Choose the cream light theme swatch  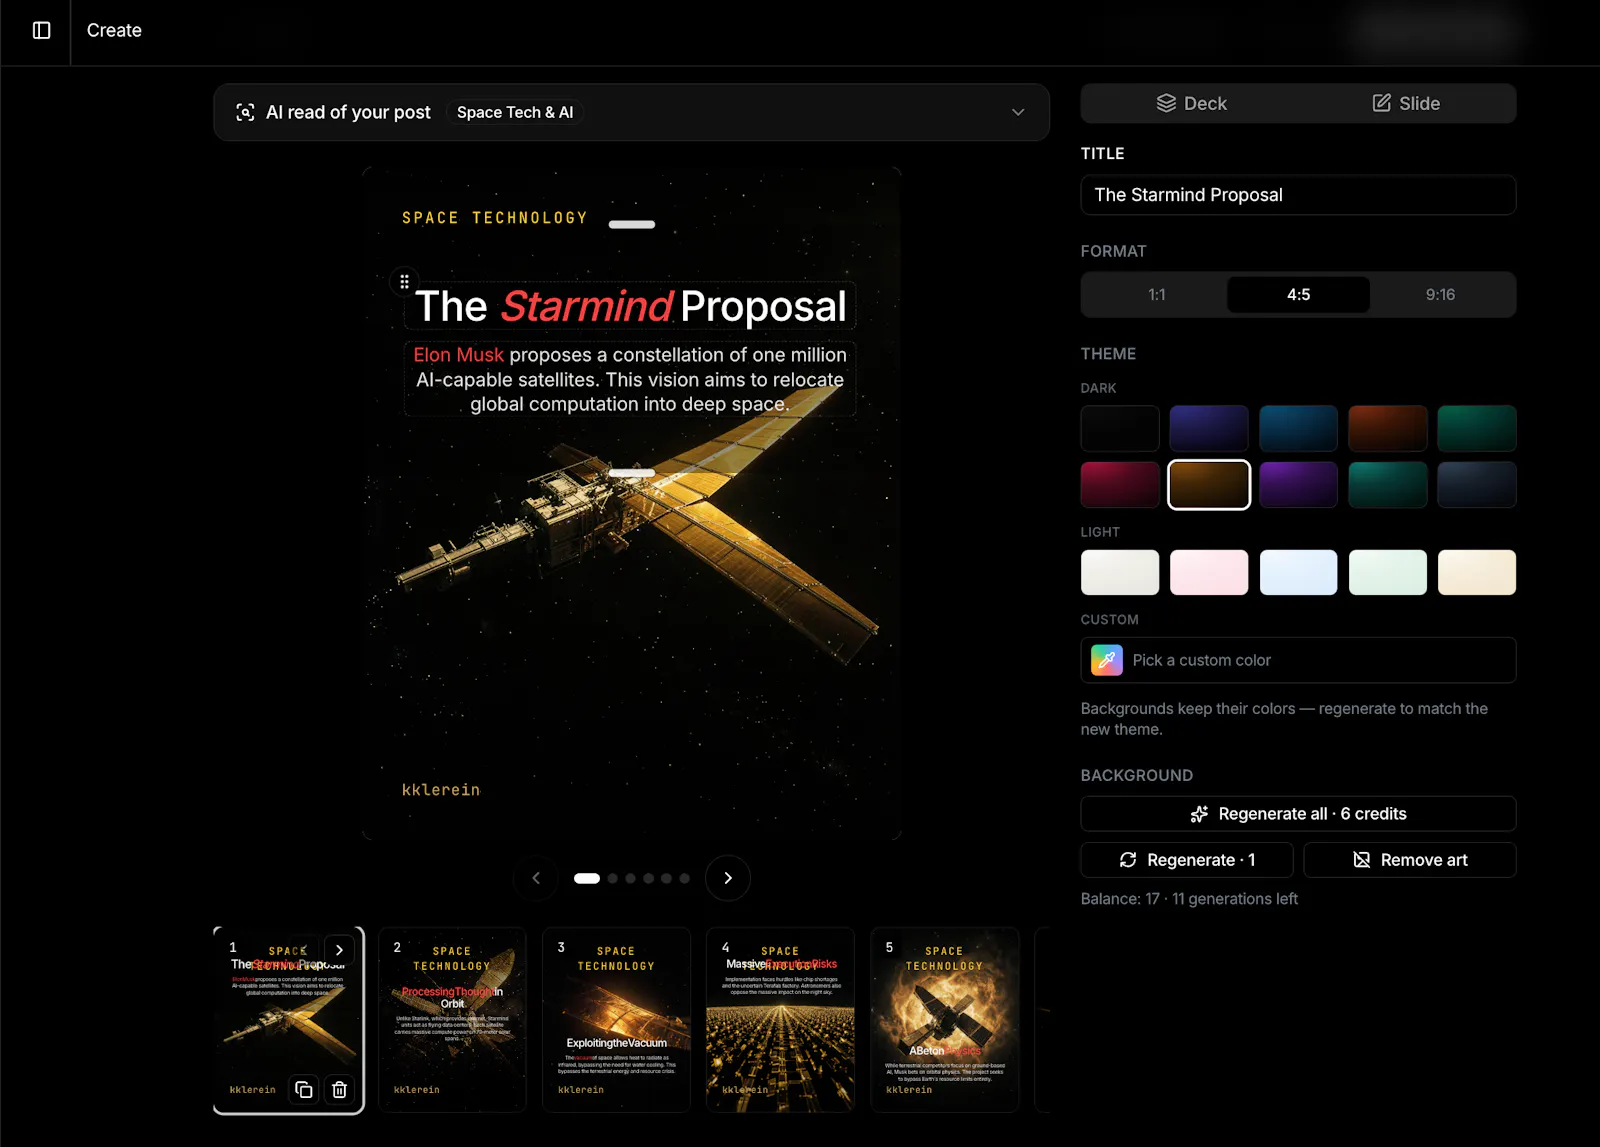tap(1477, 572)
